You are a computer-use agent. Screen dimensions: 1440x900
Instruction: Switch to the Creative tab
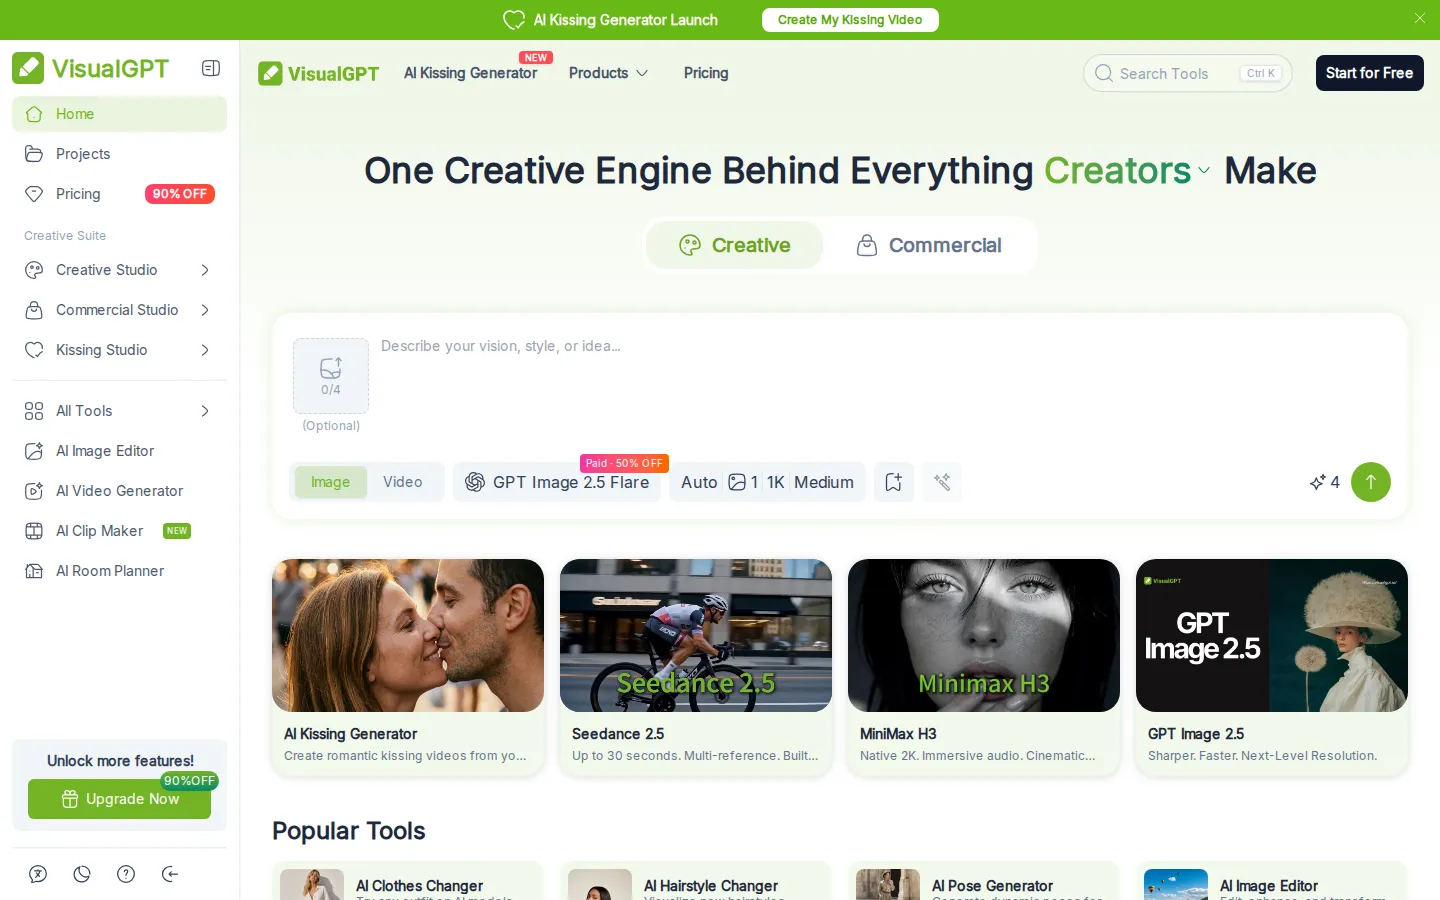click(x=734, y=245)
